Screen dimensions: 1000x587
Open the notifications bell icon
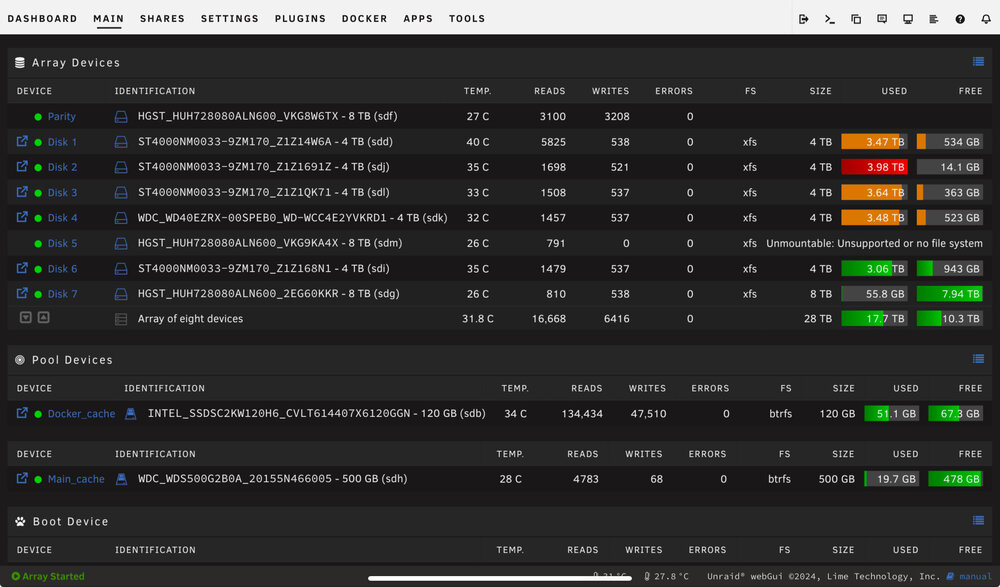(986, 19)
